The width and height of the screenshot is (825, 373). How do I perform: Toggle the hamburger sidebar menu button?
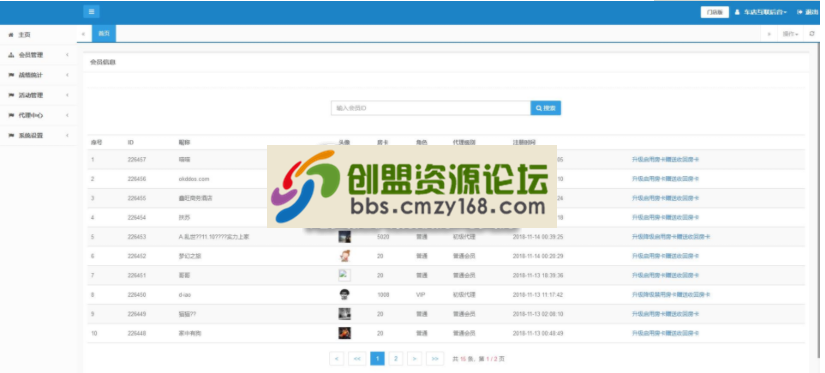(x=91, y=12)
